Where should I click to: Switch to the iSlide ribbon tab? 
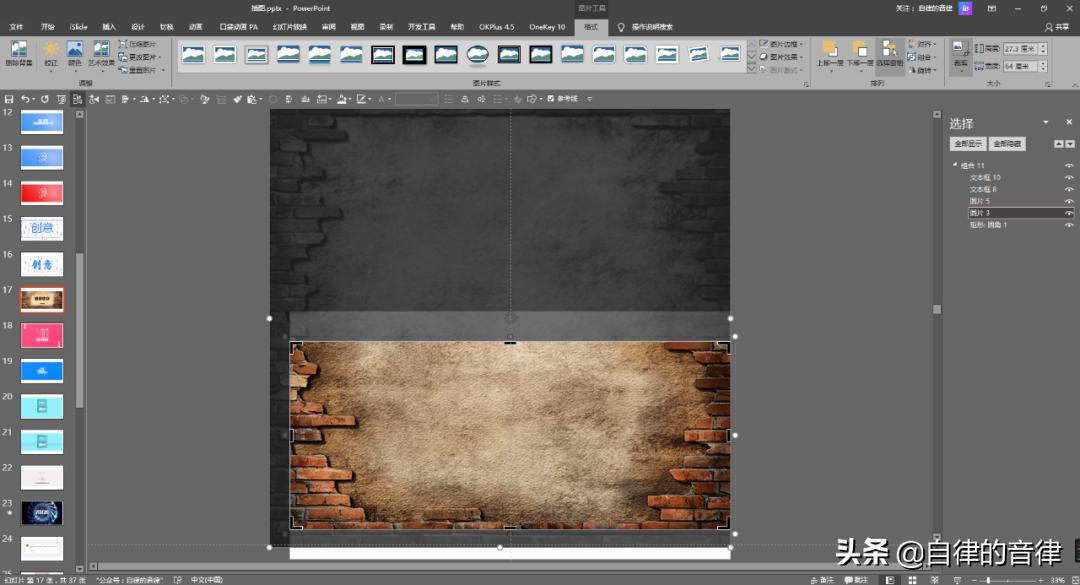click(78, 27)
